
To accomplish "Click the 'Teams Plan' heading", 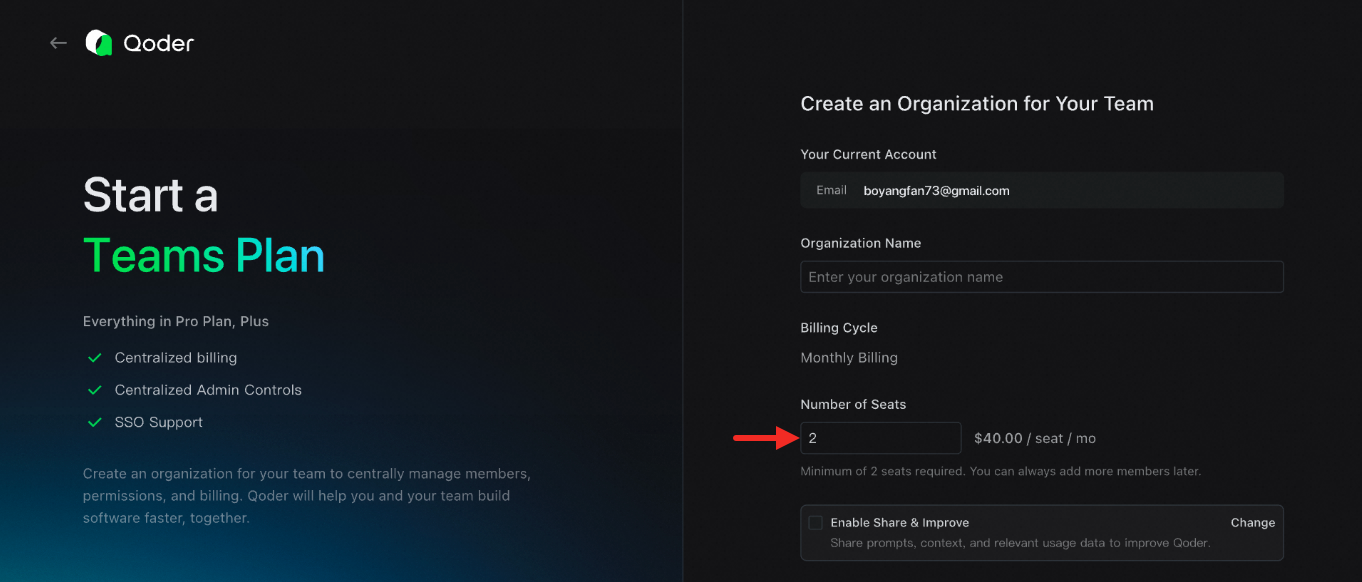I will point(204,256).
